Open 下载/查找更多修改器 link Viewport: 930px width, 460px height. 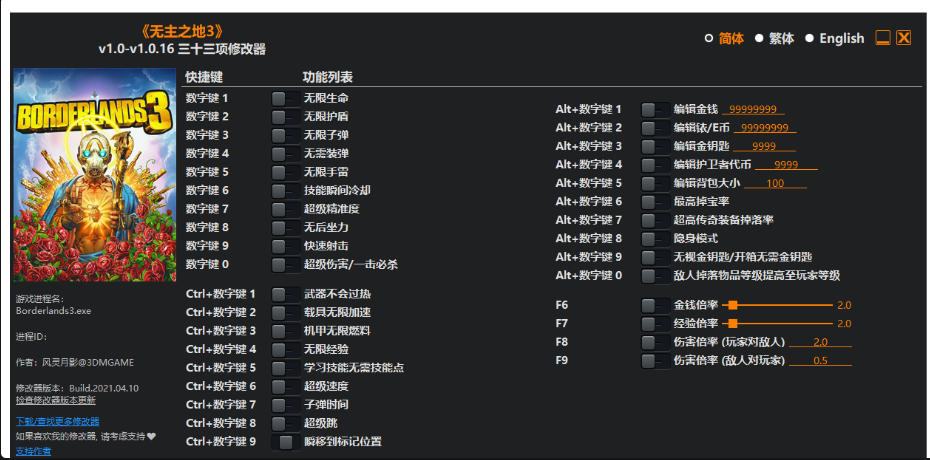click(x=58, y=421)
